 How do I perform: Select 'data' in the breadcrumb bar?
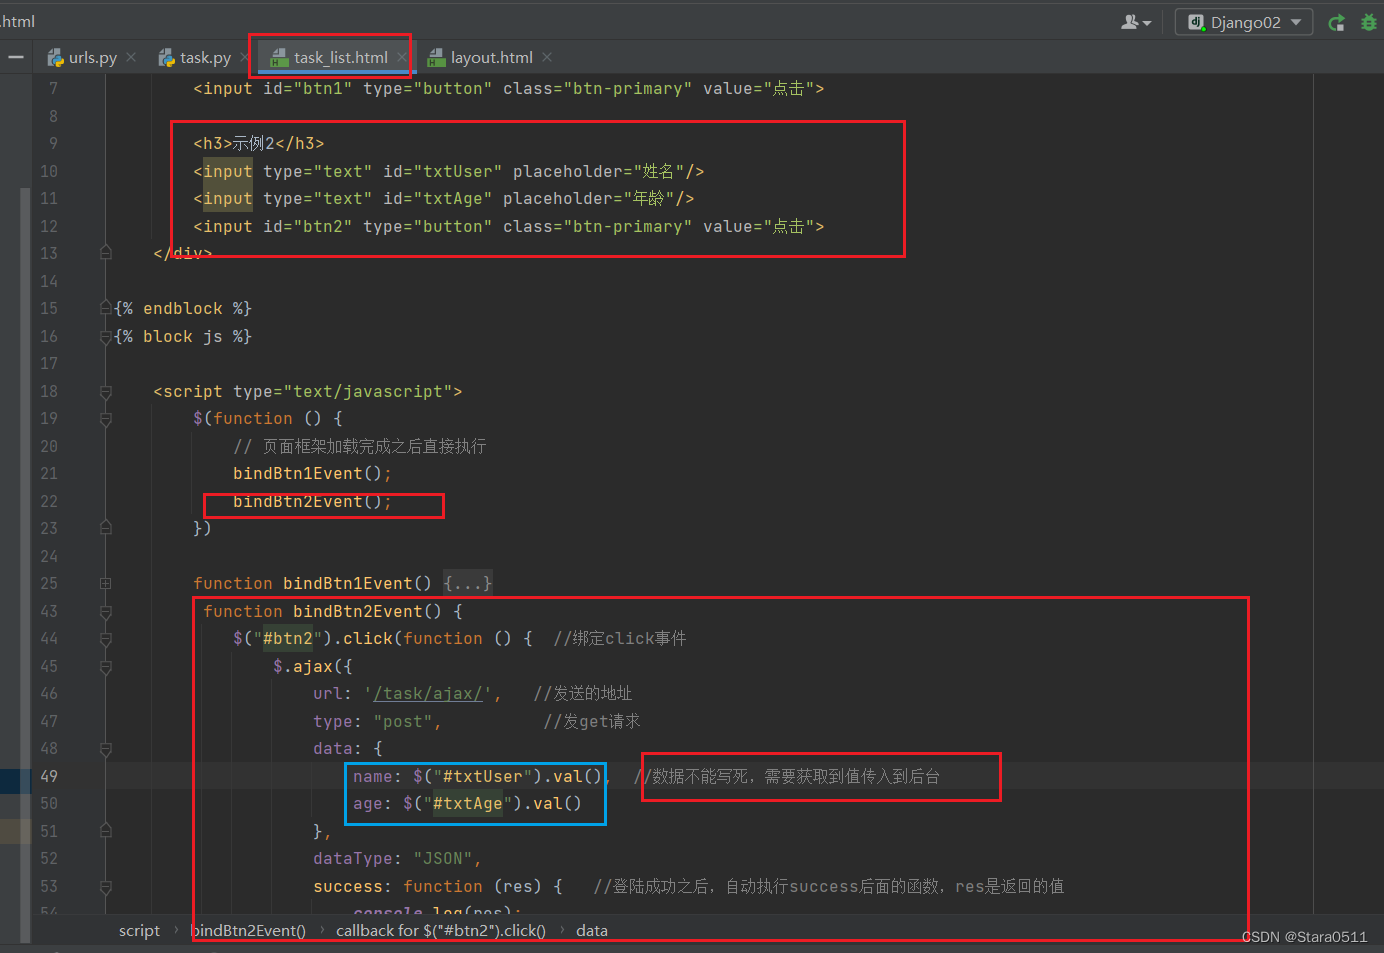click(592, 931)
